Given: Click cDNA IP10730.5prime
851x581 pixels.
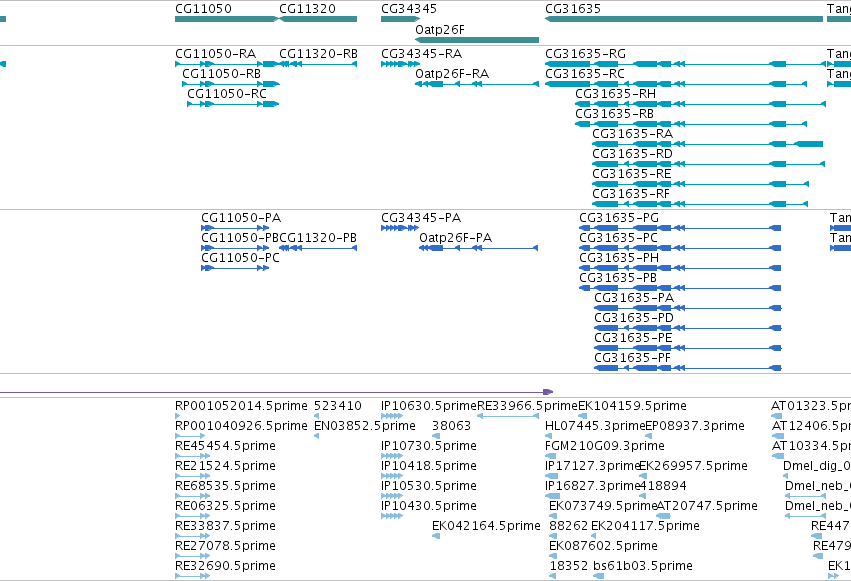Looking at the screenshot, I should pyautogui.click(x=429, y=446).
